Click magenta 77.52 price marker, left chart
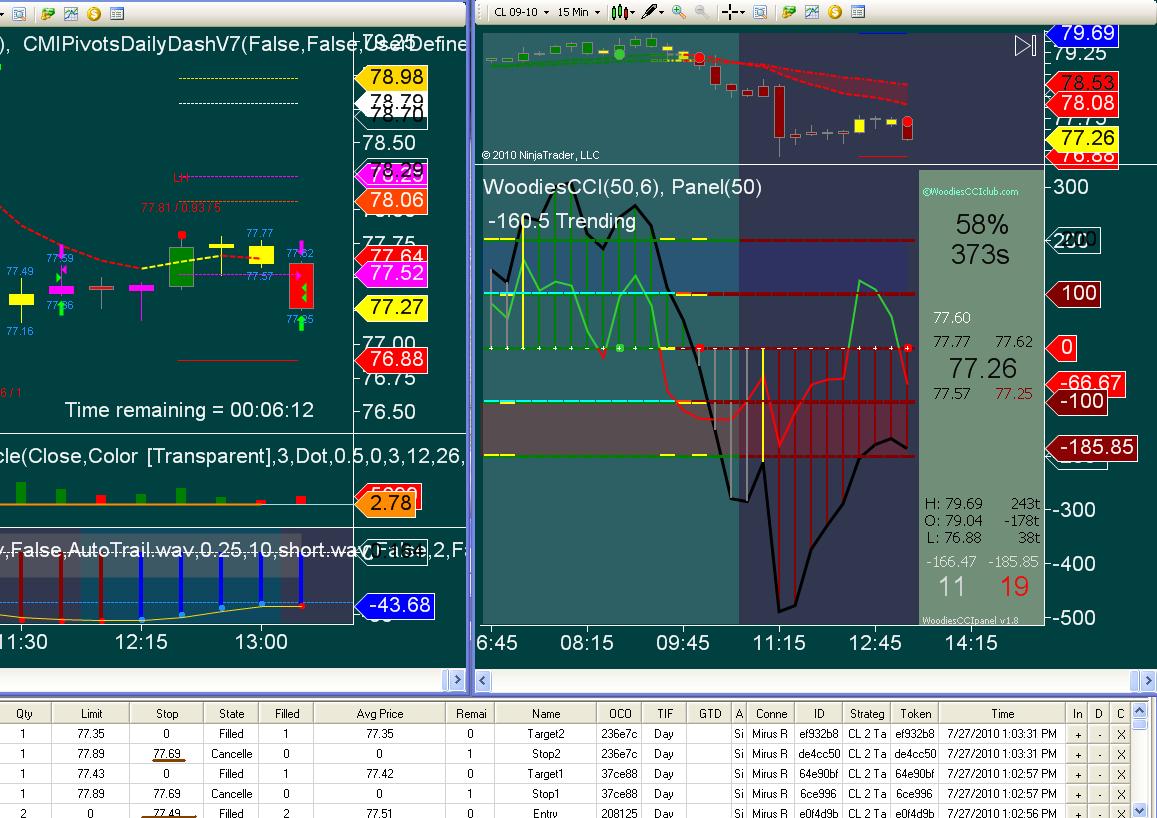 click(x=391, y=273)
